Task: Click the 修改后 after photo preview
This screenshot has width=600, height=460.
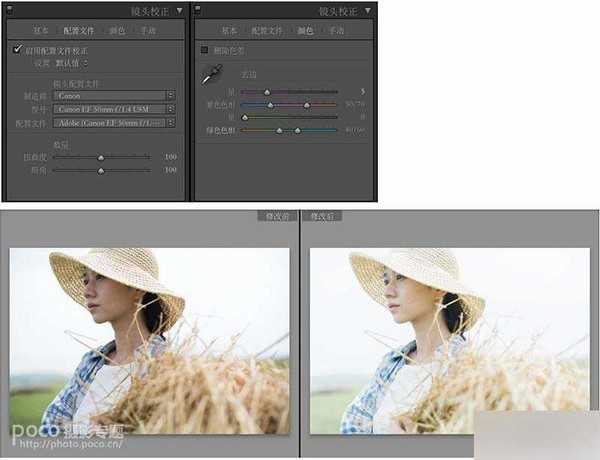Action: click(450, 340)
